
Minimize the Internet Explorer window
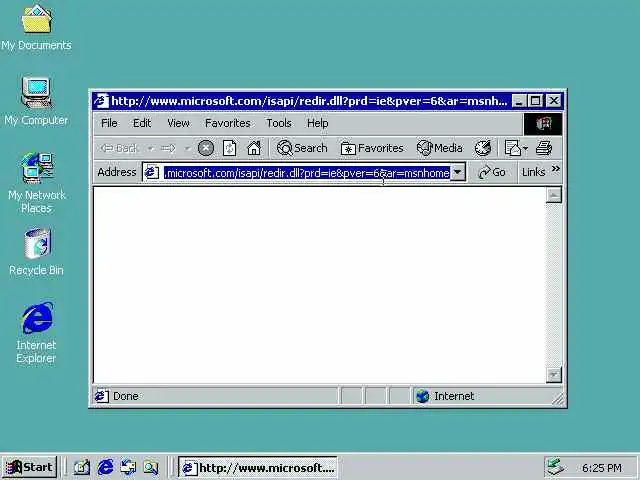[518, 101]
